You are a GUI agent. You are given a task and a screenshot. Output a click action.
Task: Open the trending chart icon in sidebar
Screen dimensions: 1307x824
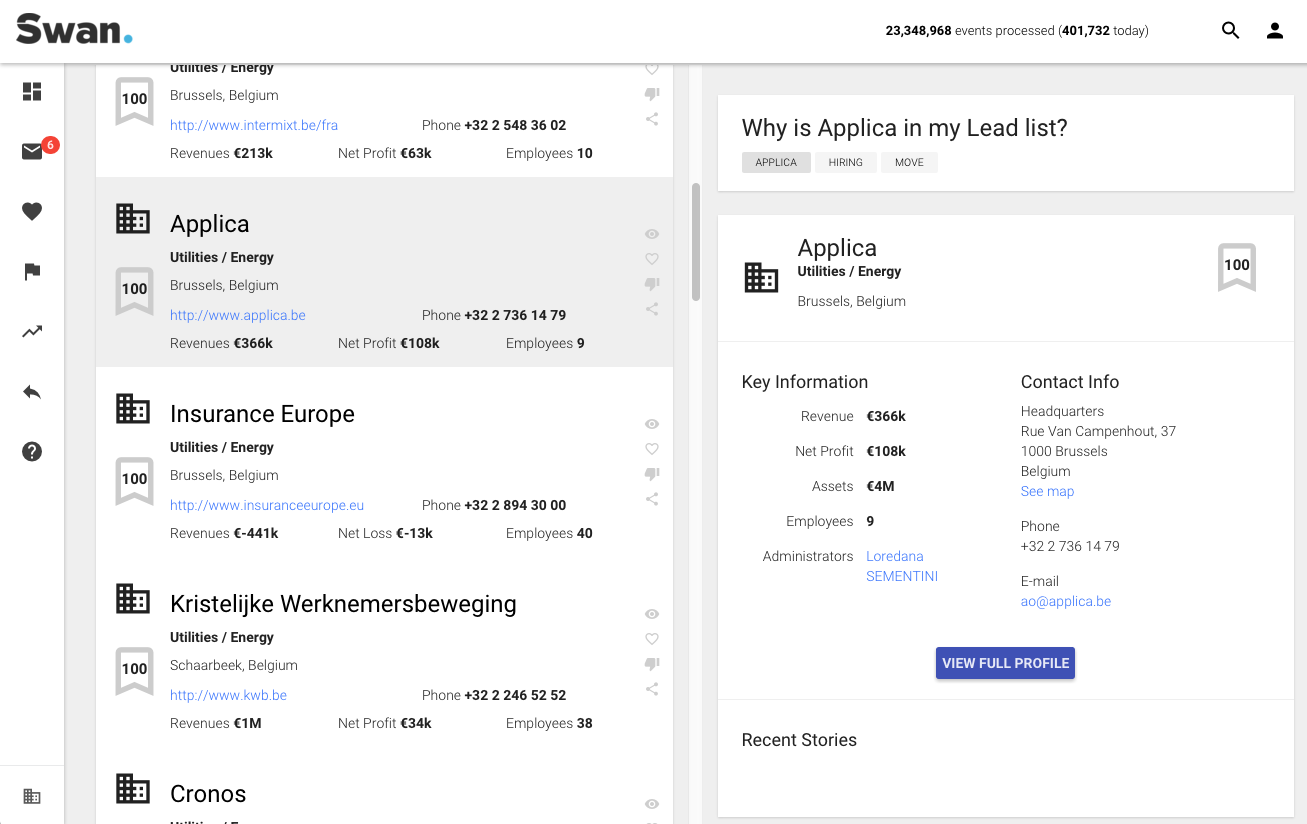click(32, 332)
